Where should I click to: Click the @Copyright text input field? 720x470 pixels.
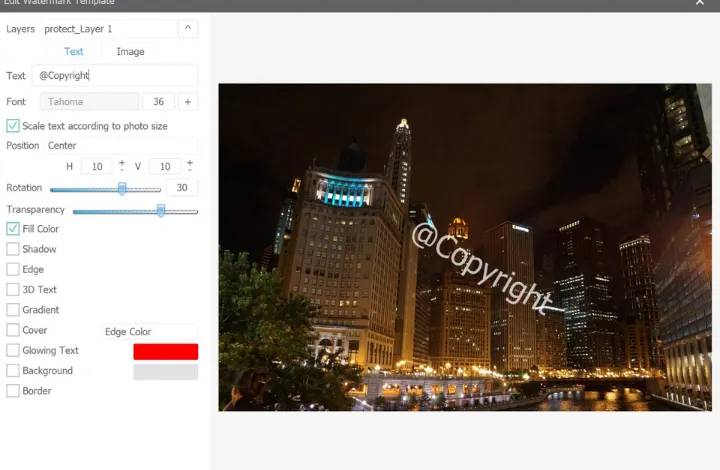(114, 76)
